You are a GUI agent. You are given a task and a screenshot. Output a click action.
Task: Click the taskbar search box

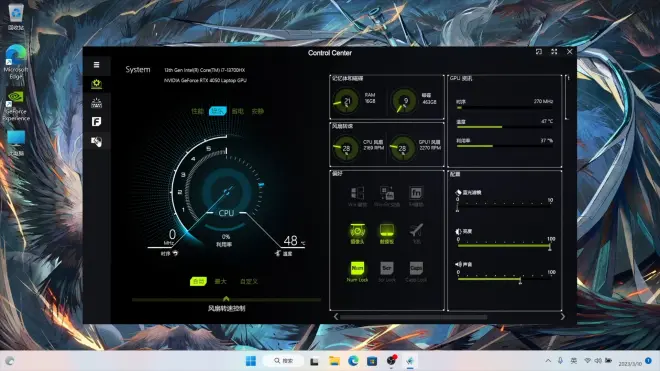[284, 361]
